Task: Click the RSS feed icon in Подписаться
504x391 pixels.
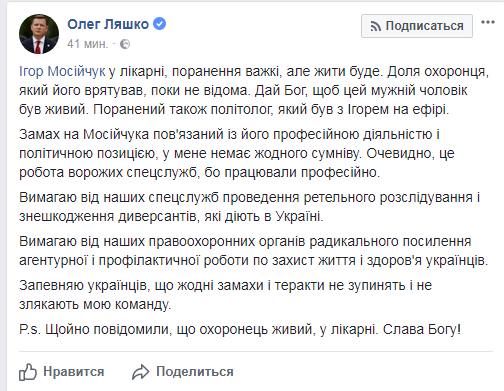Action: pos(375,26)
